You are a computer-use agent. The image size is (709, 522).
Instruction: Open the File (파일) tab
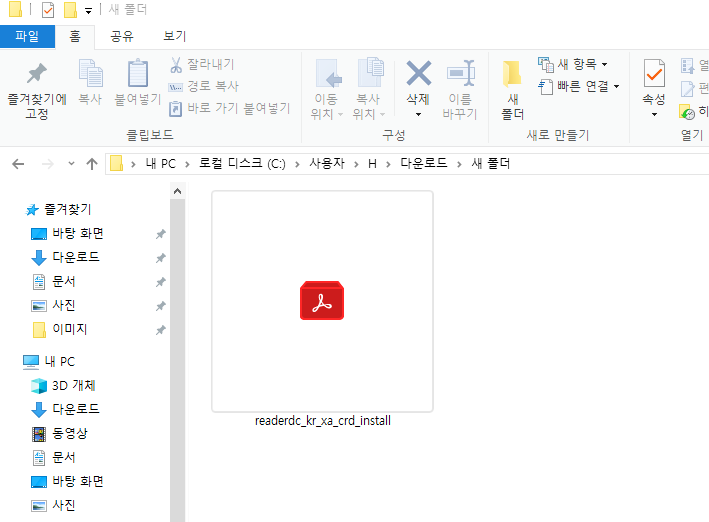27,36
